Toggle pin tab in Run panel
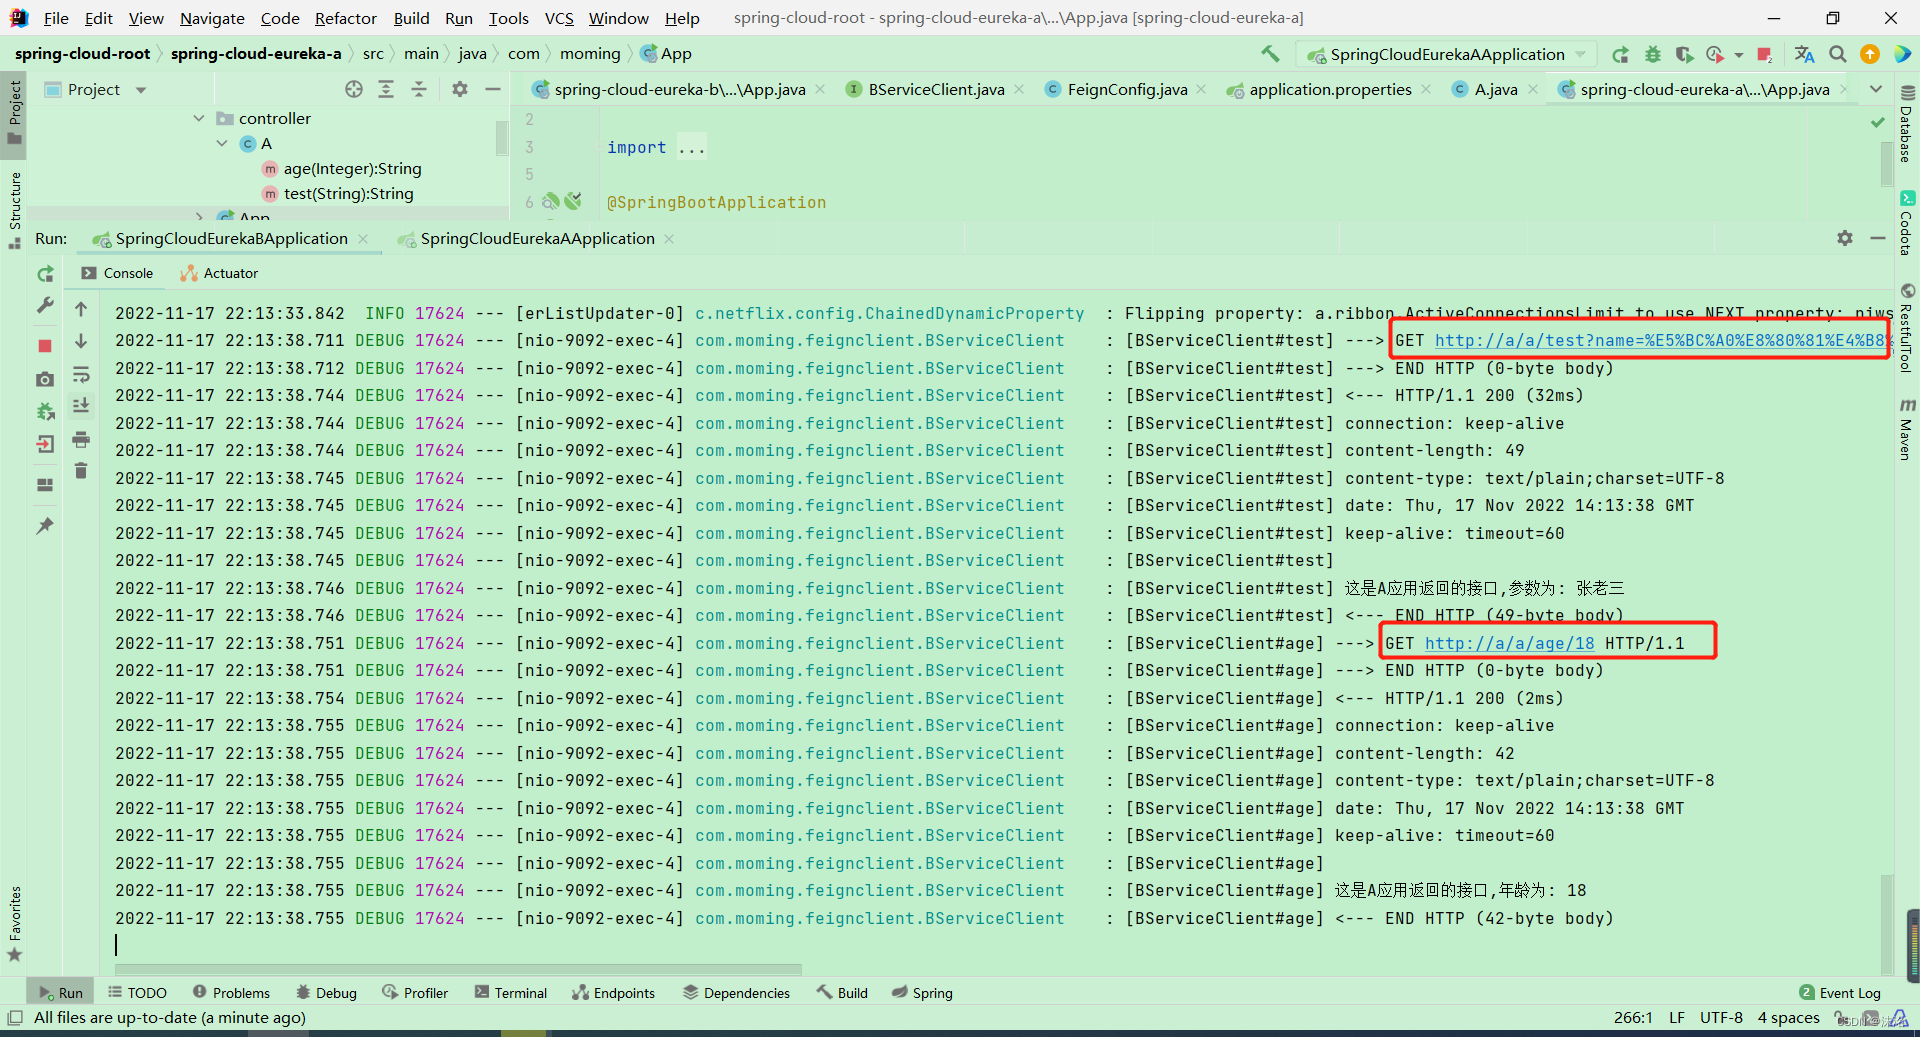This screenshot has height=1037, width=1920. coord(45,525)
